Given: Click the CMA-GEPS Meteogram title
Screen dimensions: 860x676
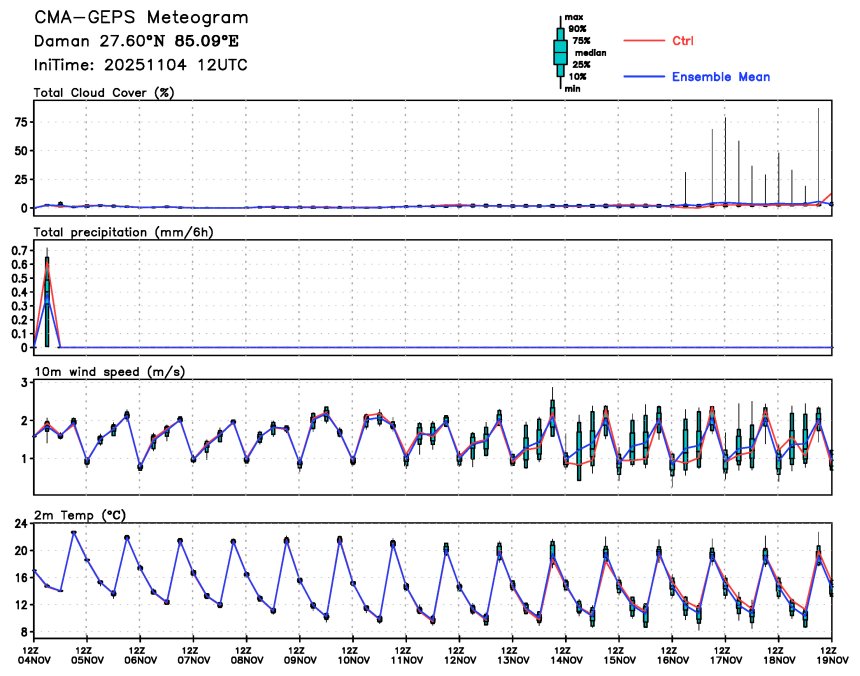Looking at the screenshot, I should tap(141, 18).
